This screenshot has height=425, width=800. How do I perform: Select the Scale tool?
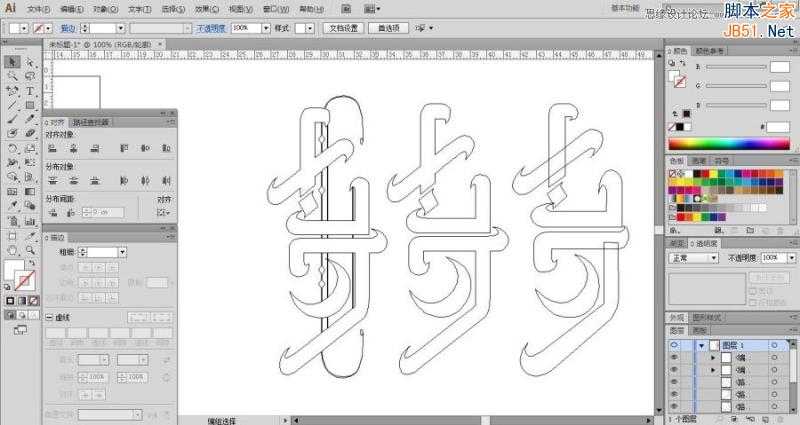tap(30, 148)
